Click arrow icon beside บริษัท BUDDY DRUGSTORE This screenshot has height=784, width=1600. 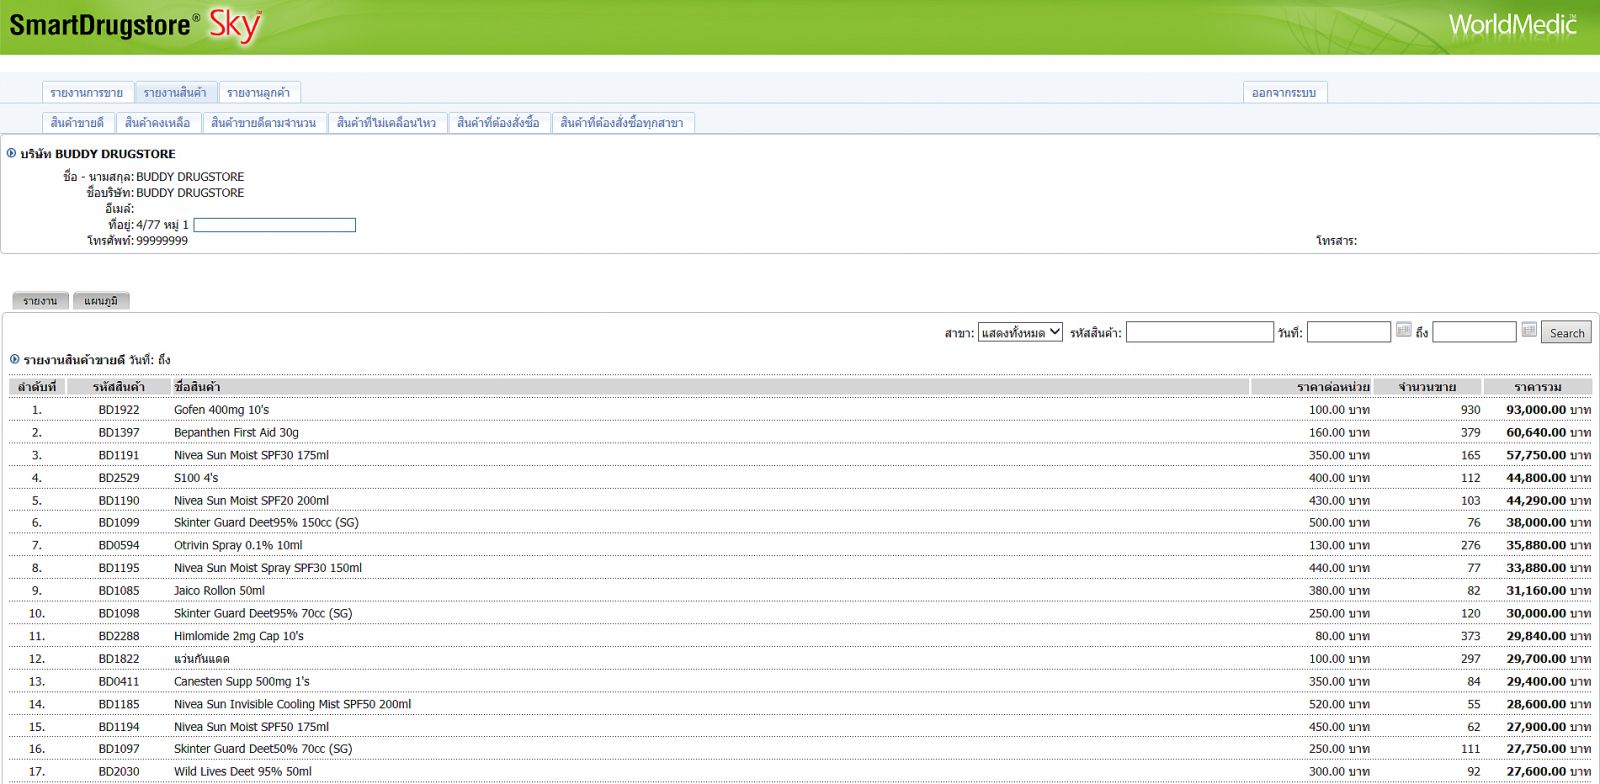click(12, 154)
